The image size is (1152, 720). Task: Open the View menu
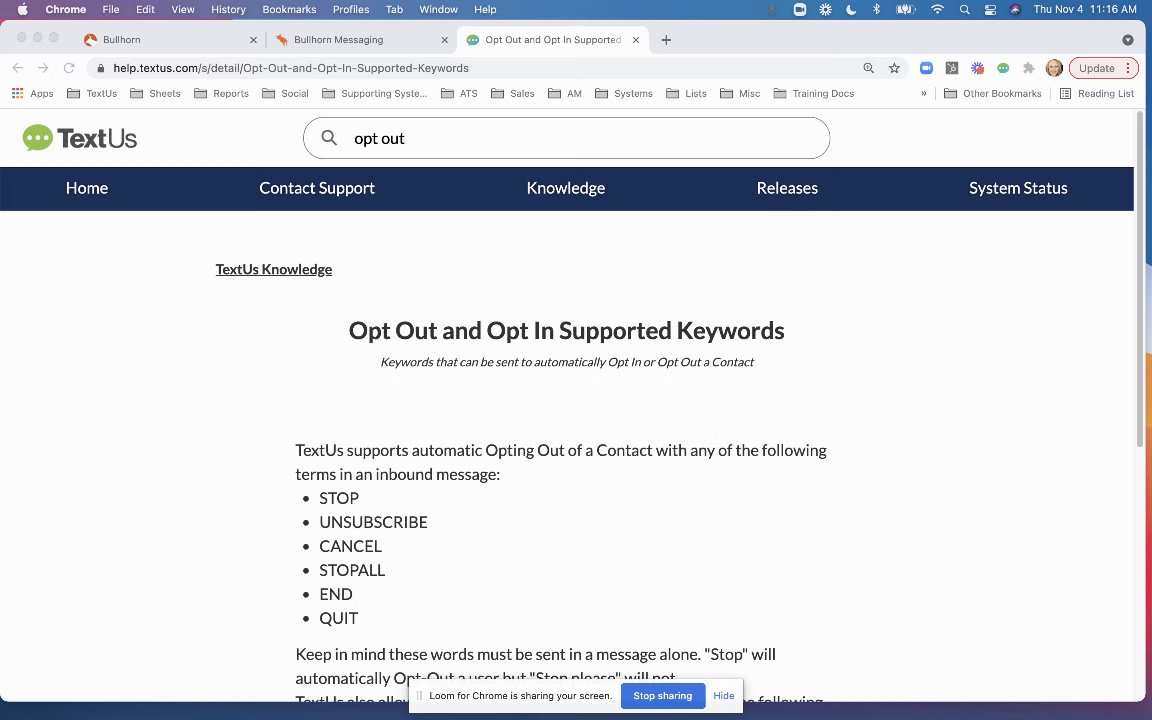(182, 9)
